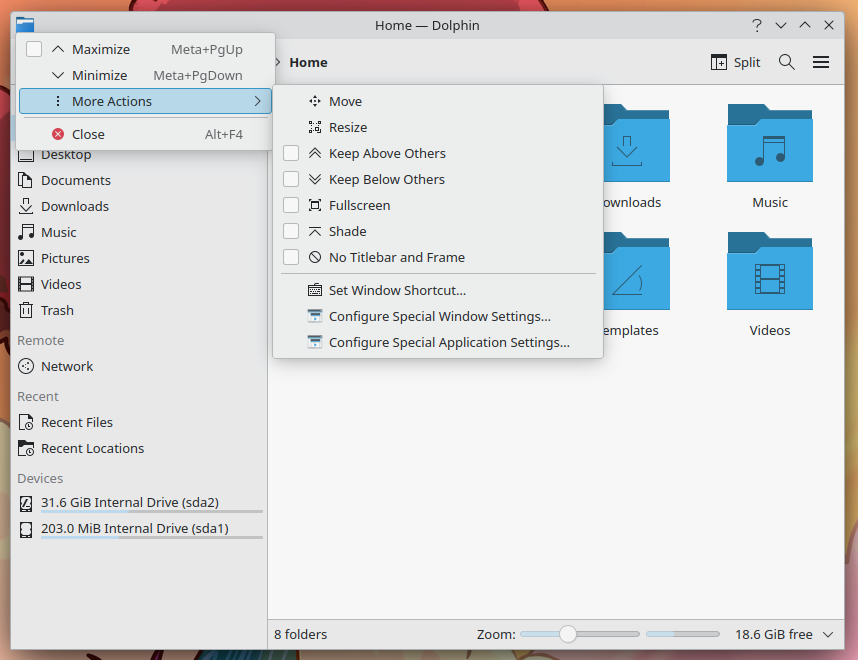Click the red Close icon in window menu
This screenshot has height=660, width=858.
click(x=58, y=134)
